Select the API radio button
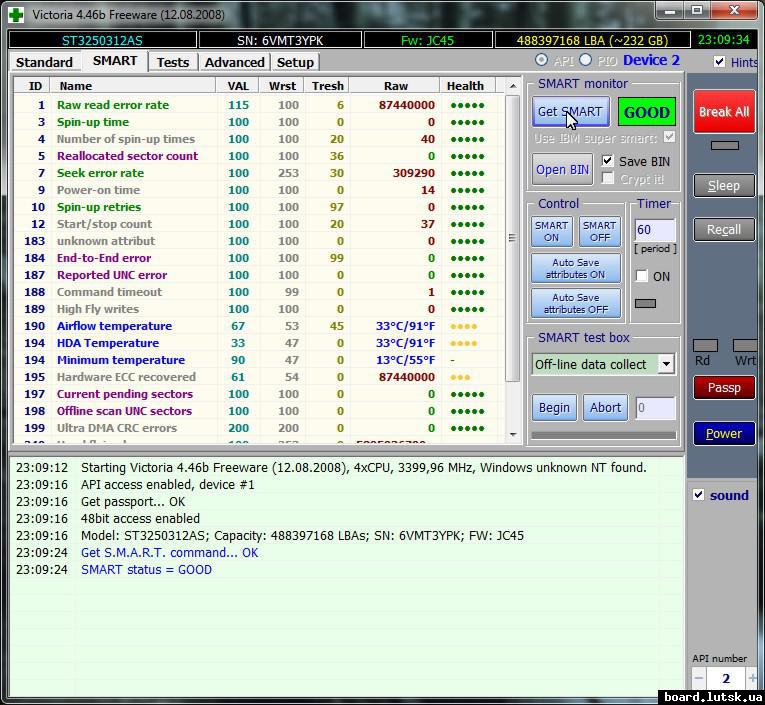Viewport: 765px width, 705px height. (542, 61)
